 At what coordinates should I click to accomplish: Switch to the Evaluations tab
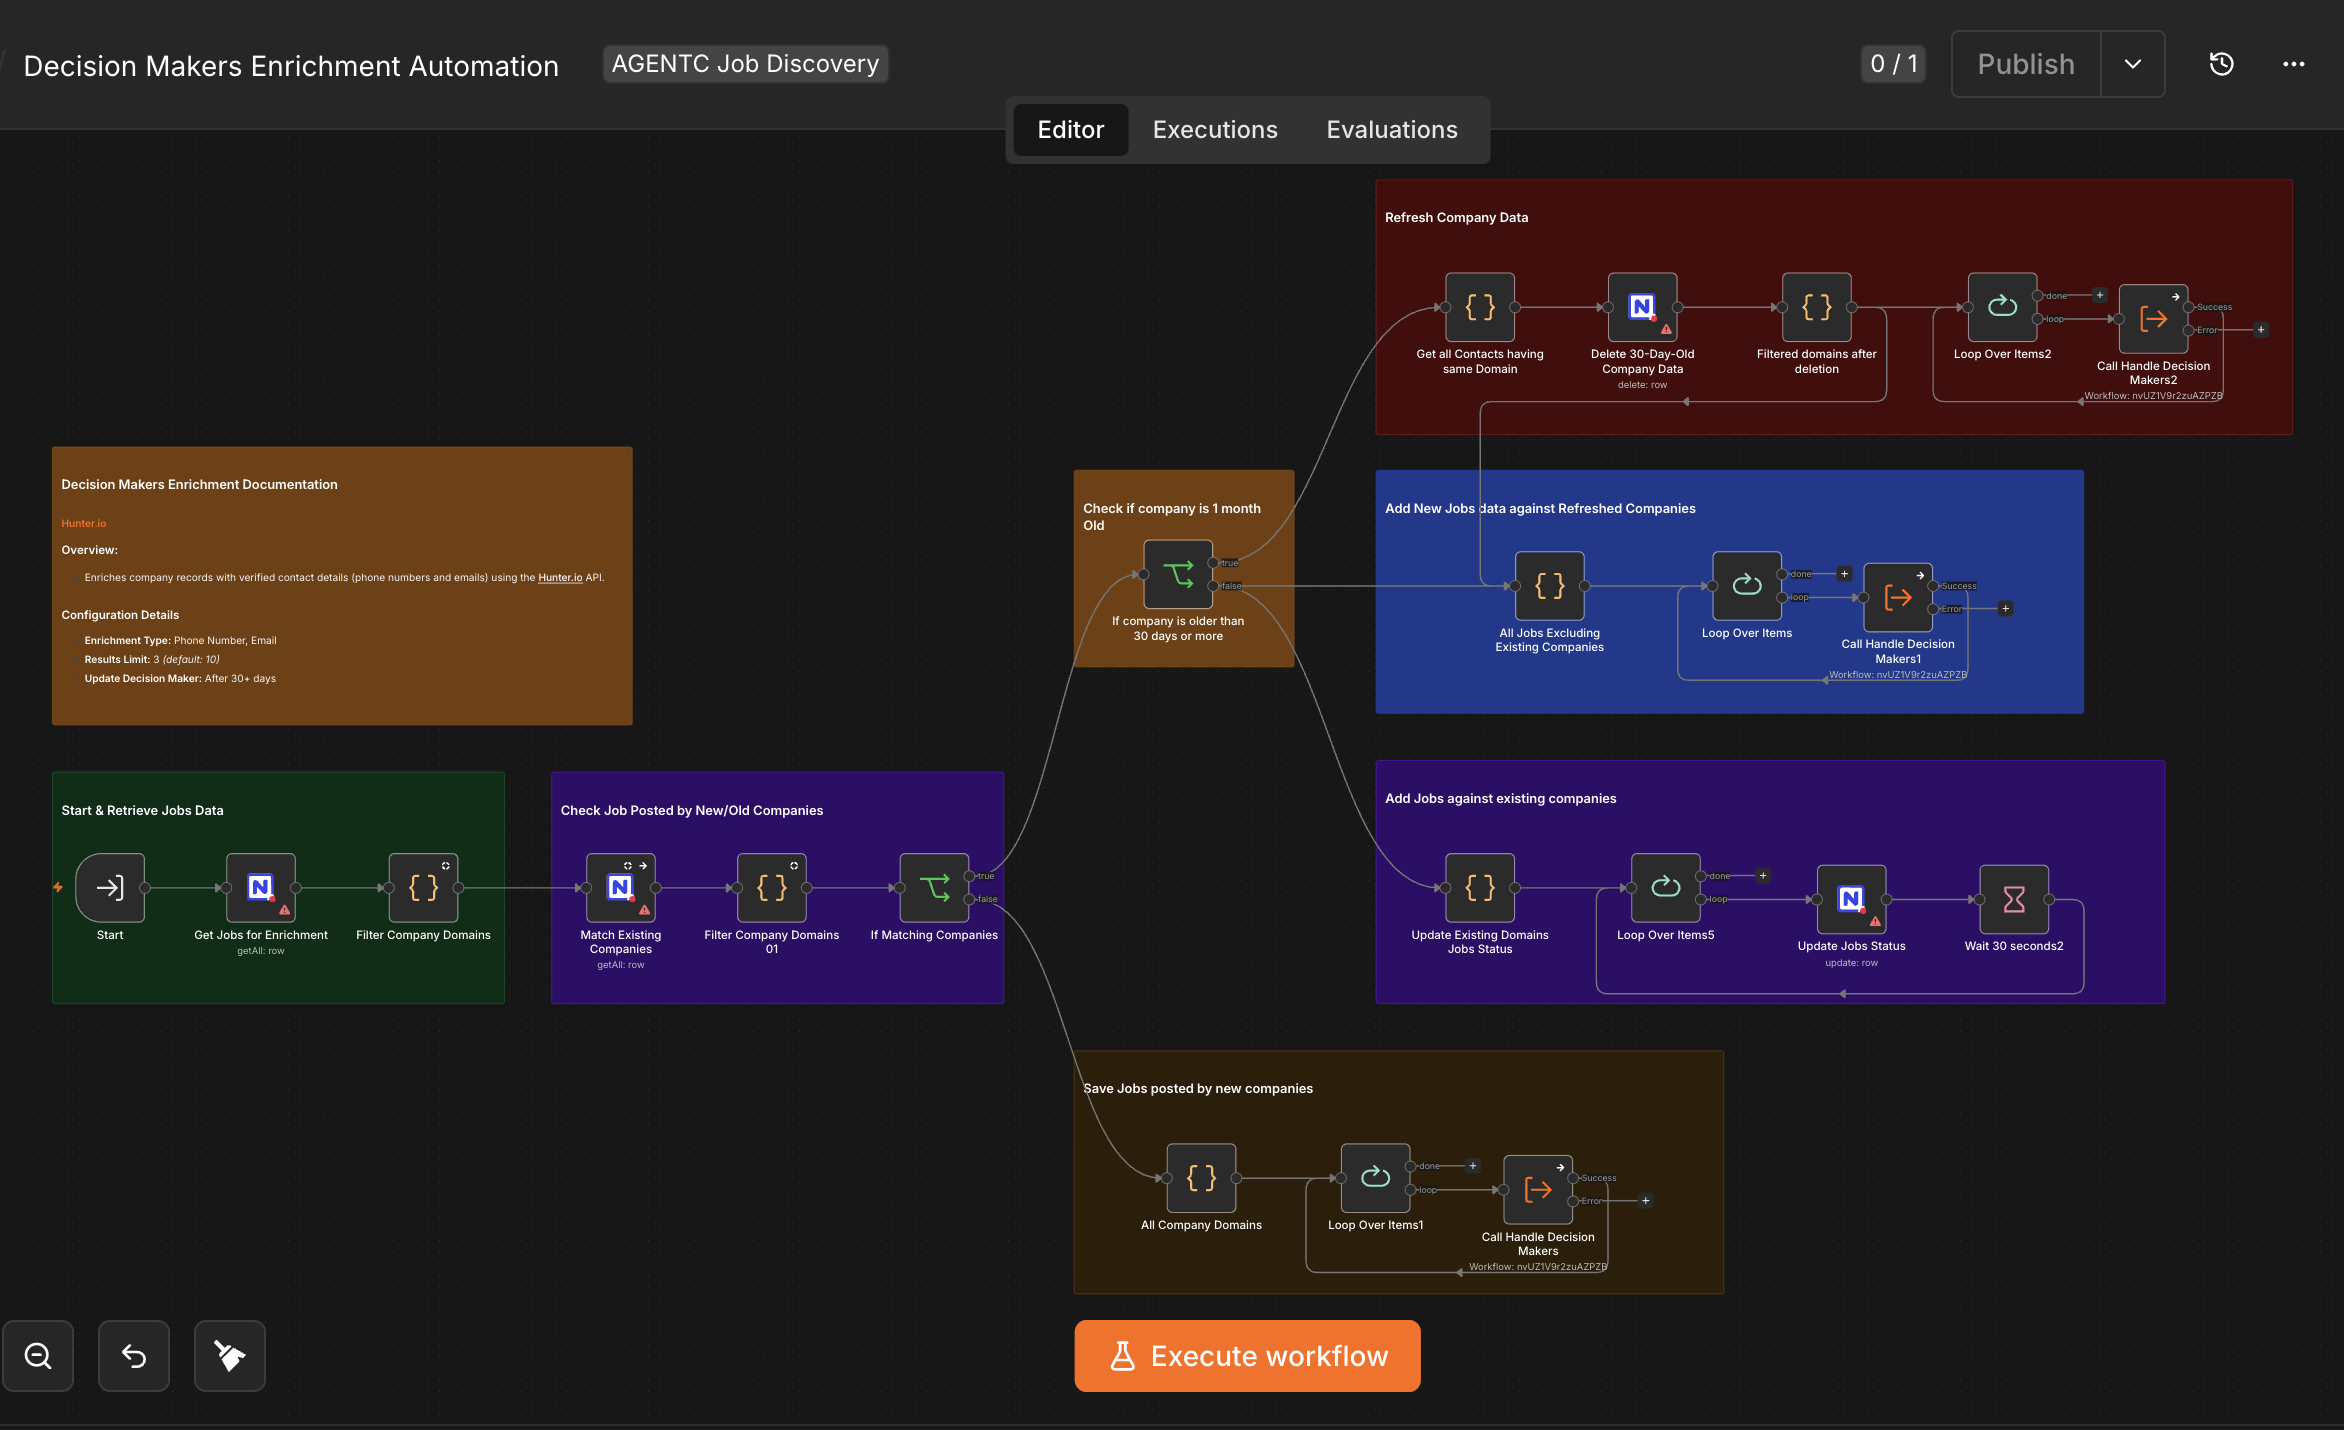pos(1392,130)
